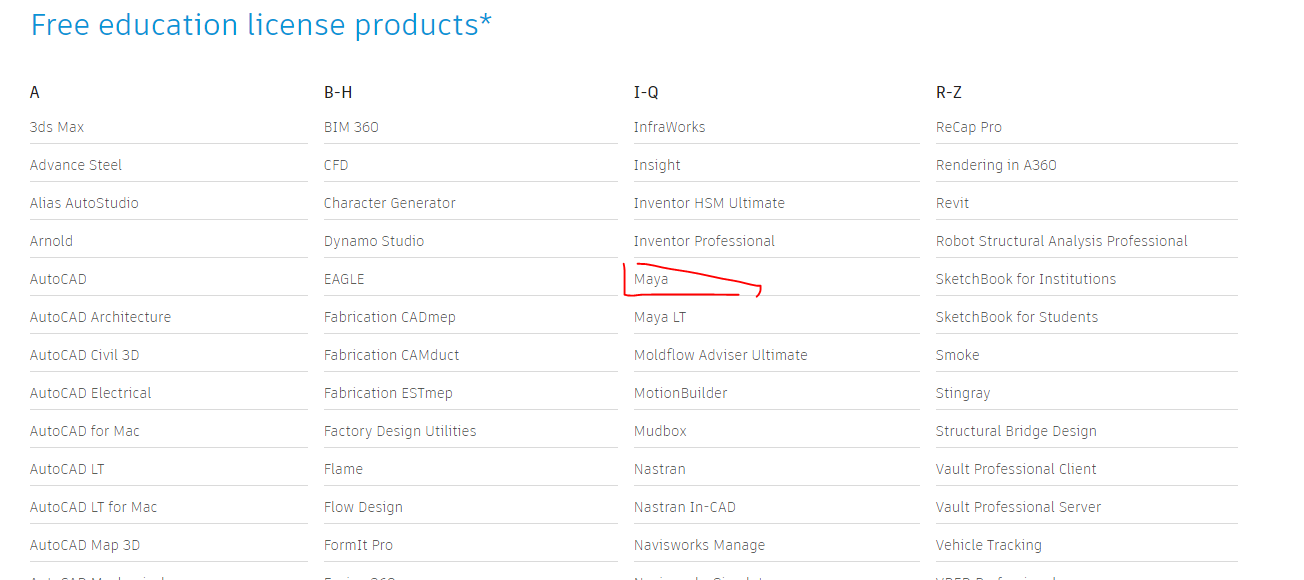Open the BIM 360 product page

[351, 127]
